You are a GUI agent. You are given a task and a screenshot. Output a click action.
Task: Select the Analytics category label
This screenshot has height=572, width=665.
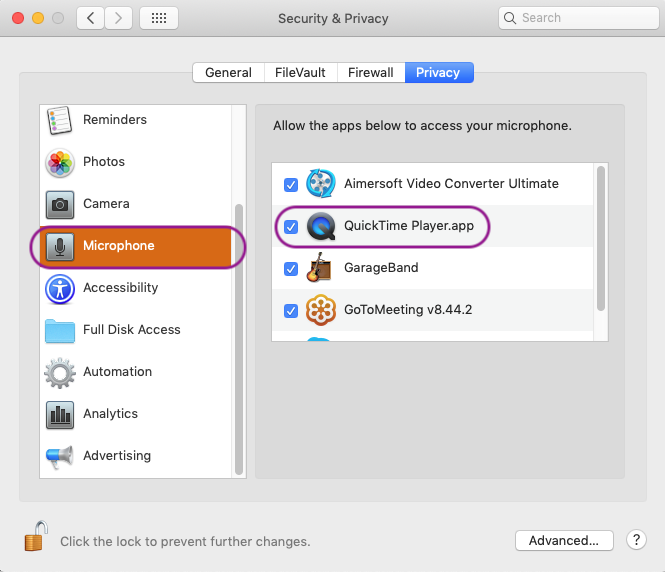pos(110,413)
